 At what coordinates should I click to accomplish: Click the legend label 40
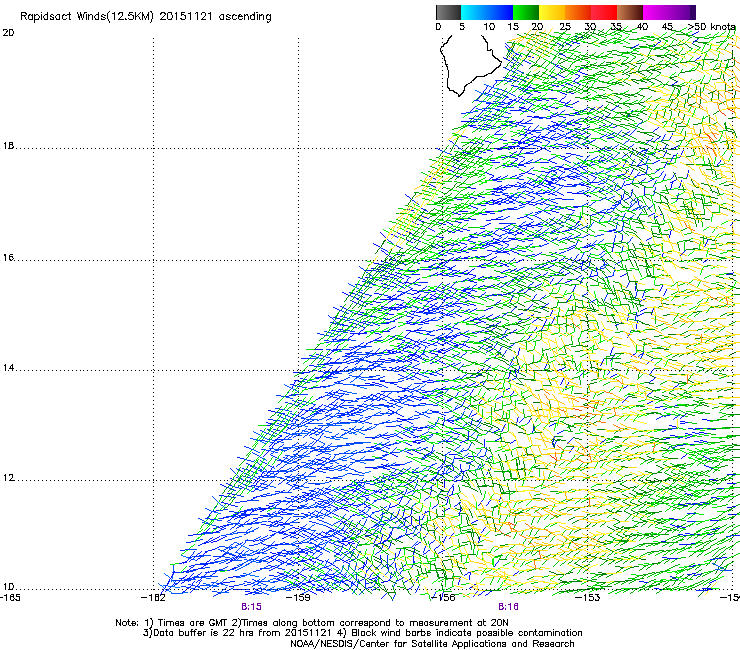(x=642, y=26)
